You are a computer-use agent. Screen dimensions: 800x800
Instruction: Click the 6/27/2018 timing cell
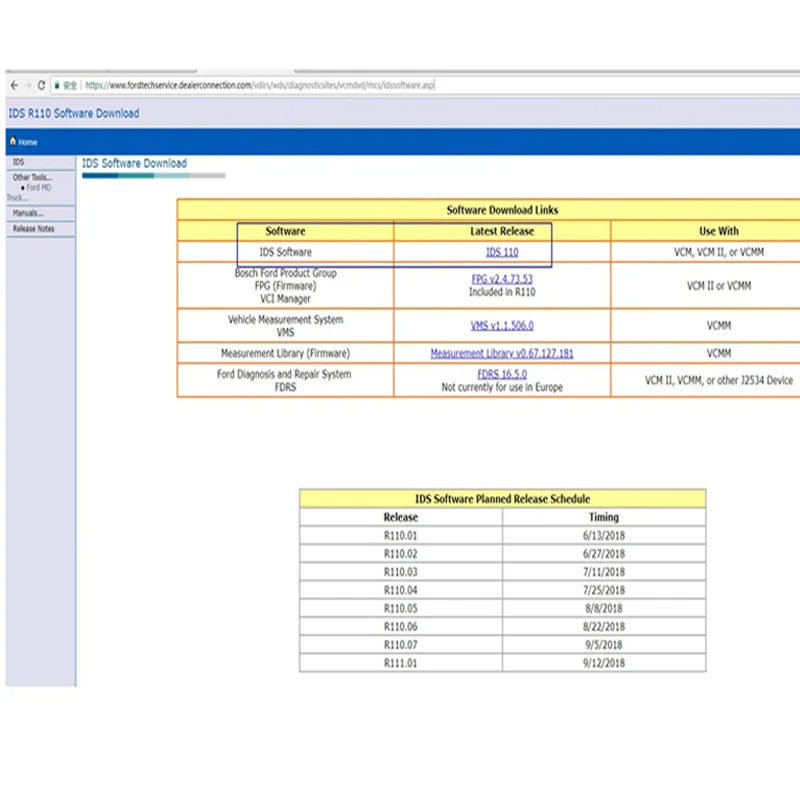click(x=604, y=554)
